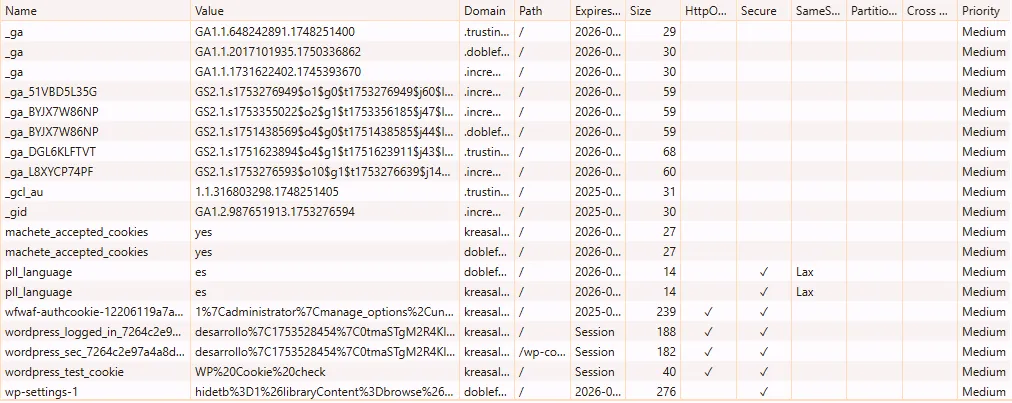Select the wordpress_test_cookie name
The width and height of the screenshot is (1012, 403).
(x=64, y=372)
